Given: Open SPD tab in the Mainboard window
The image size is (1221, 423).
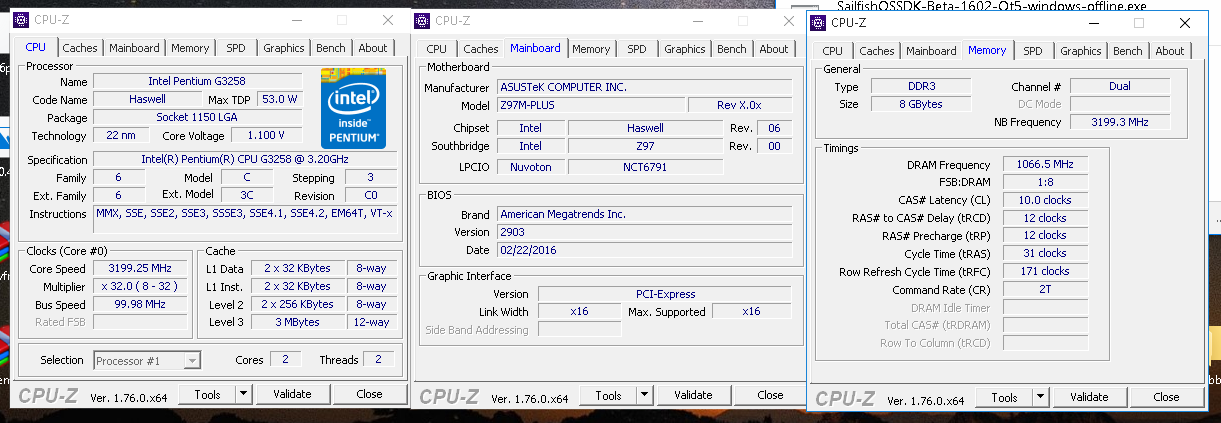Looking at the screenshot, I should (636, 49).
